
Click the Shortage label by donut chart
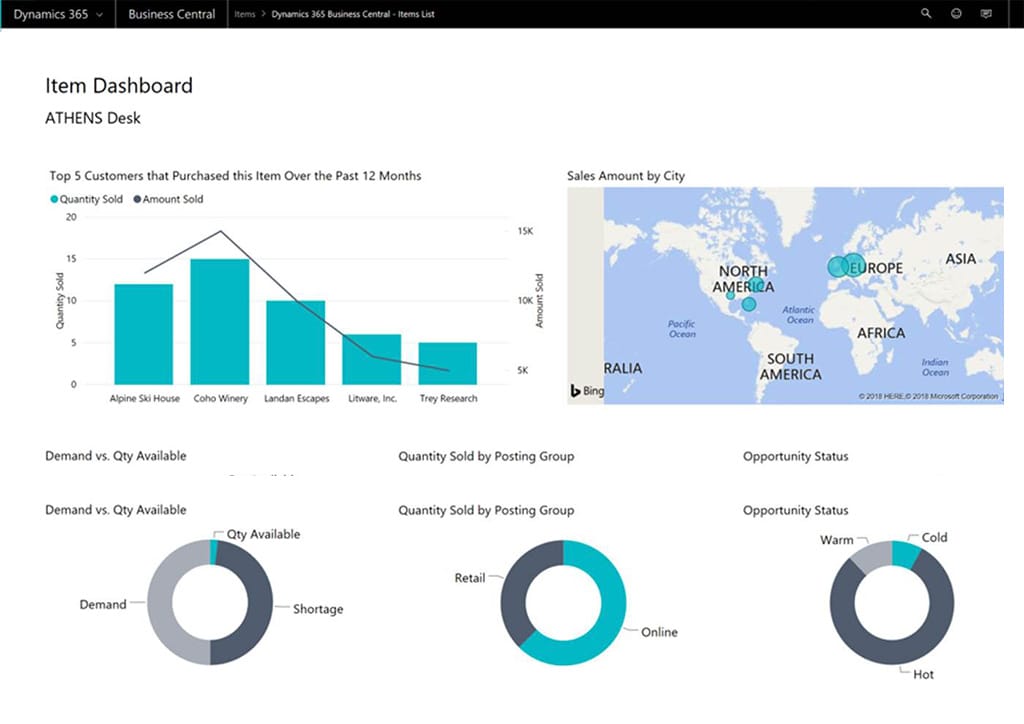(x=317, y=609)
